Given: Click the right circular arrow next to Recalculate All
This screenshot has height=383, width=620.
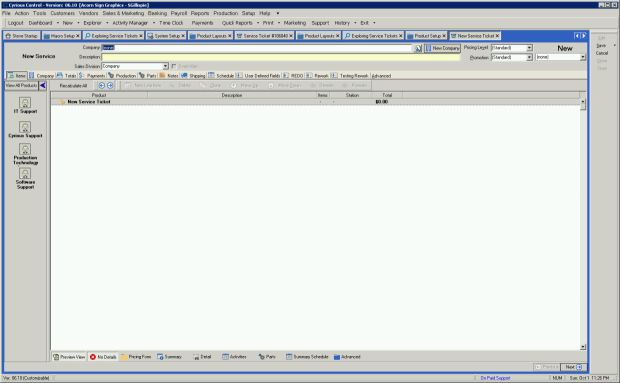Looking at the screenshot, I should point(110,85).
